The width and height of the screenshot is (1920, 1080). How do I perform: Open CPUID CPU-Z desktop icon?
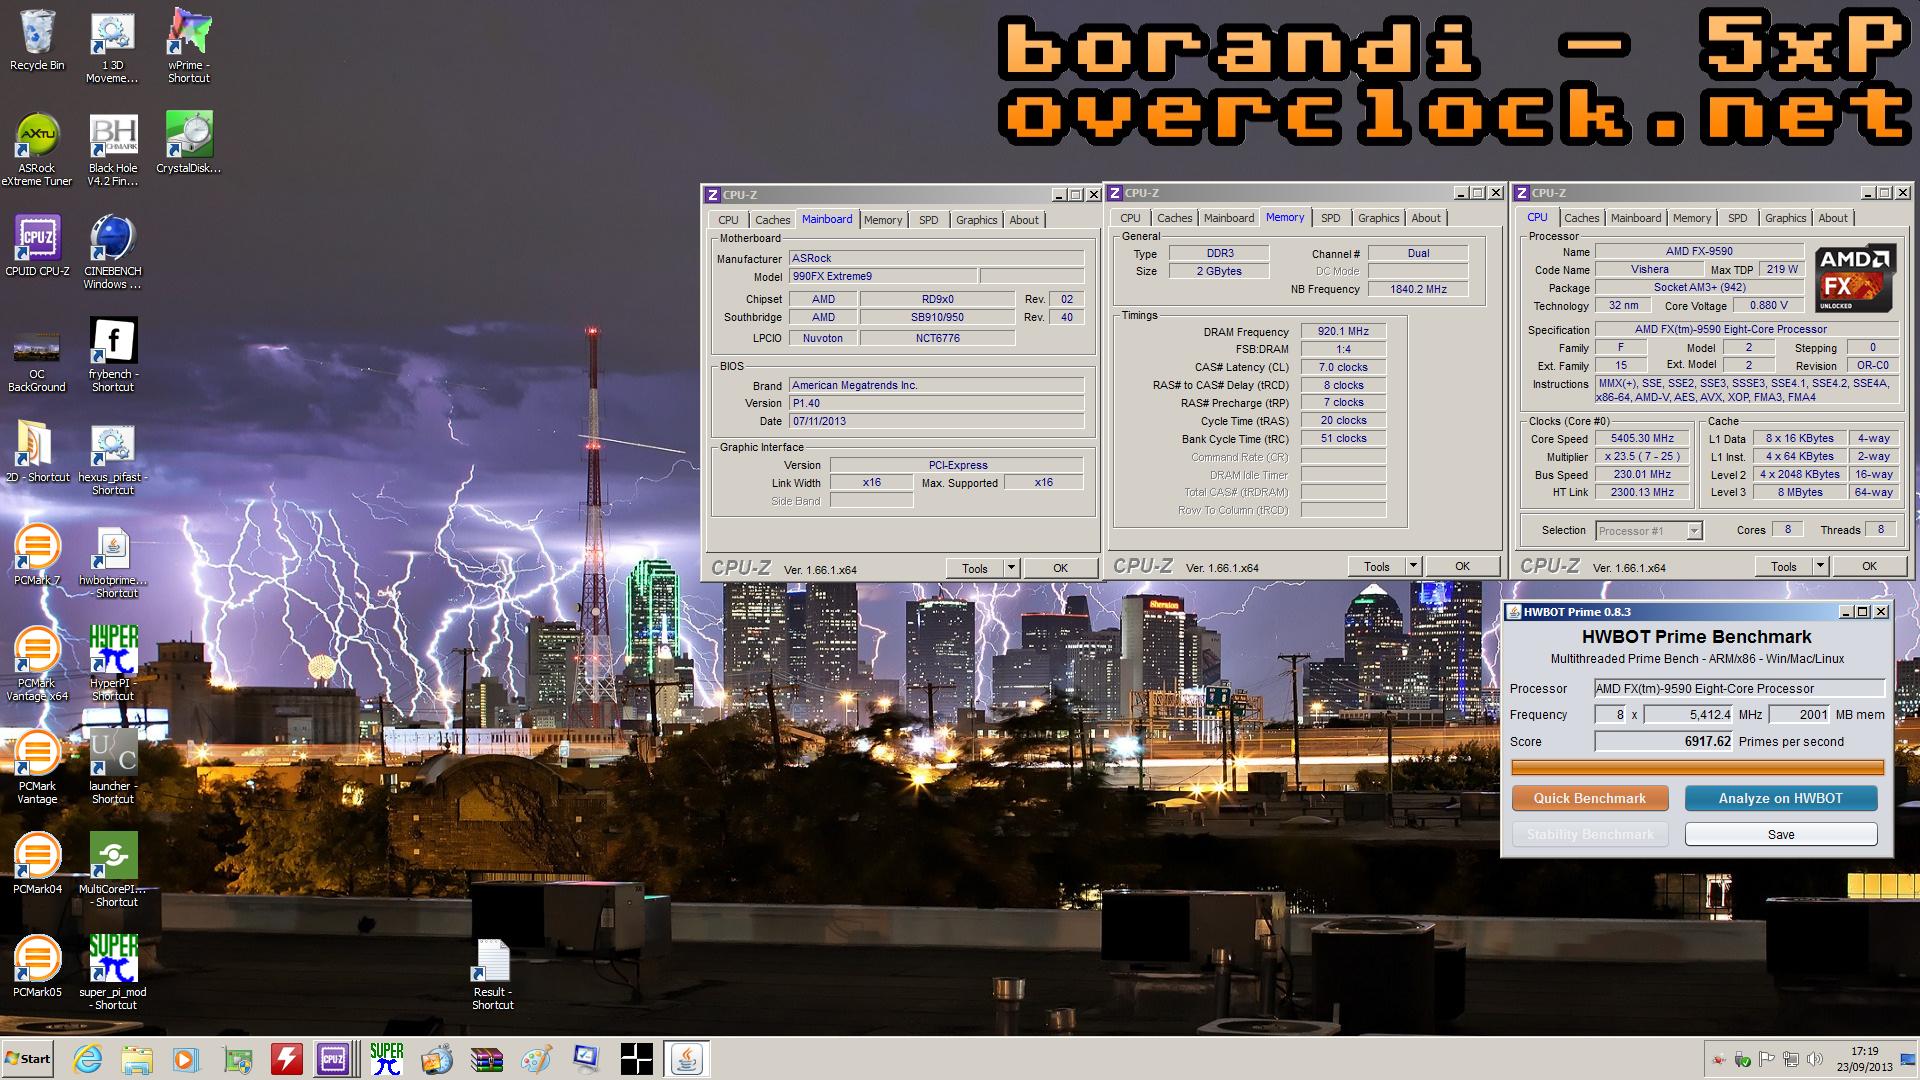coord(37,246)
